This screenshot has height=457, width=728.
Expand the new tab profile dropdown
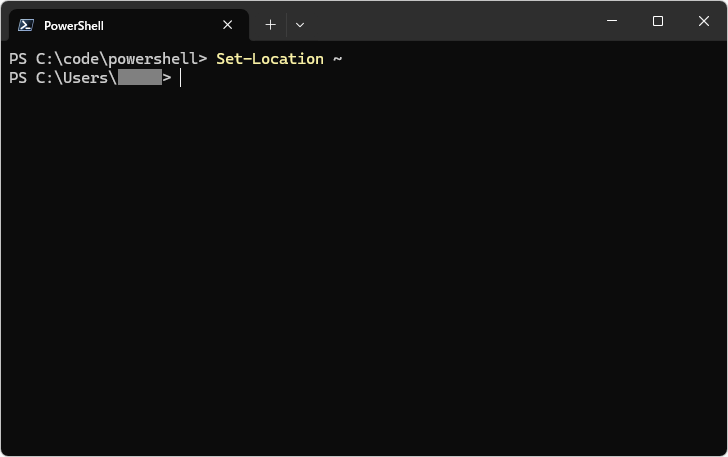click(300, 25)
